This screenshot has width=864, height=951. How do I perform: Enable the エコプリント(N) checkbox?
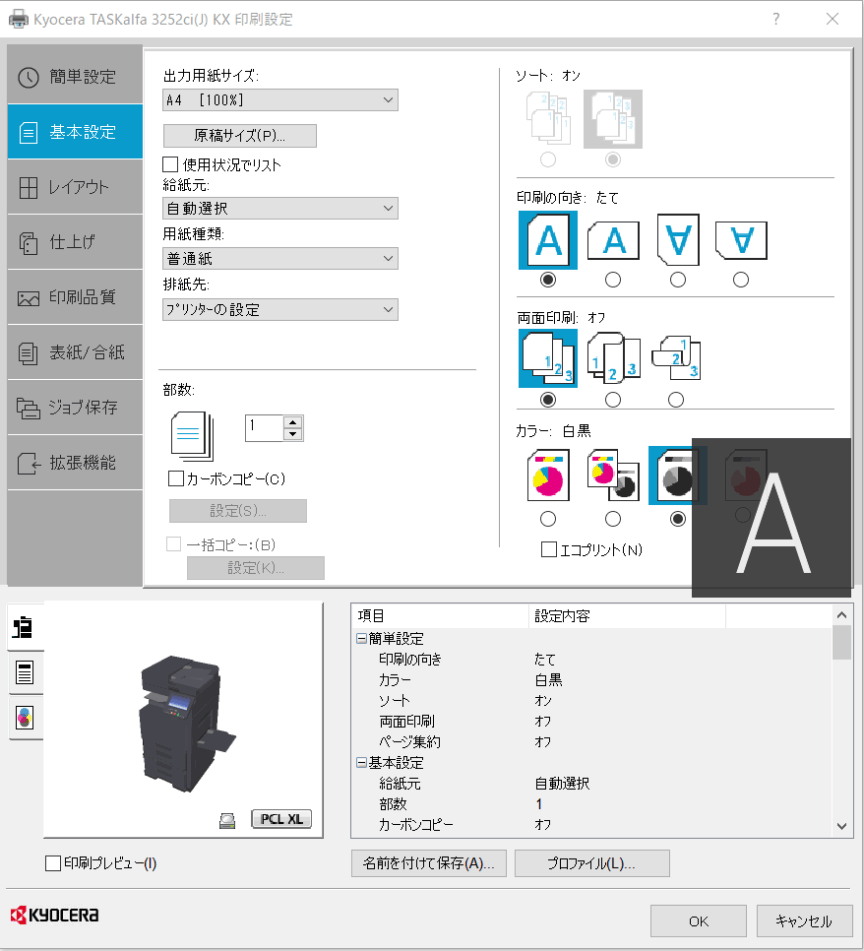[x=549, y=549]
